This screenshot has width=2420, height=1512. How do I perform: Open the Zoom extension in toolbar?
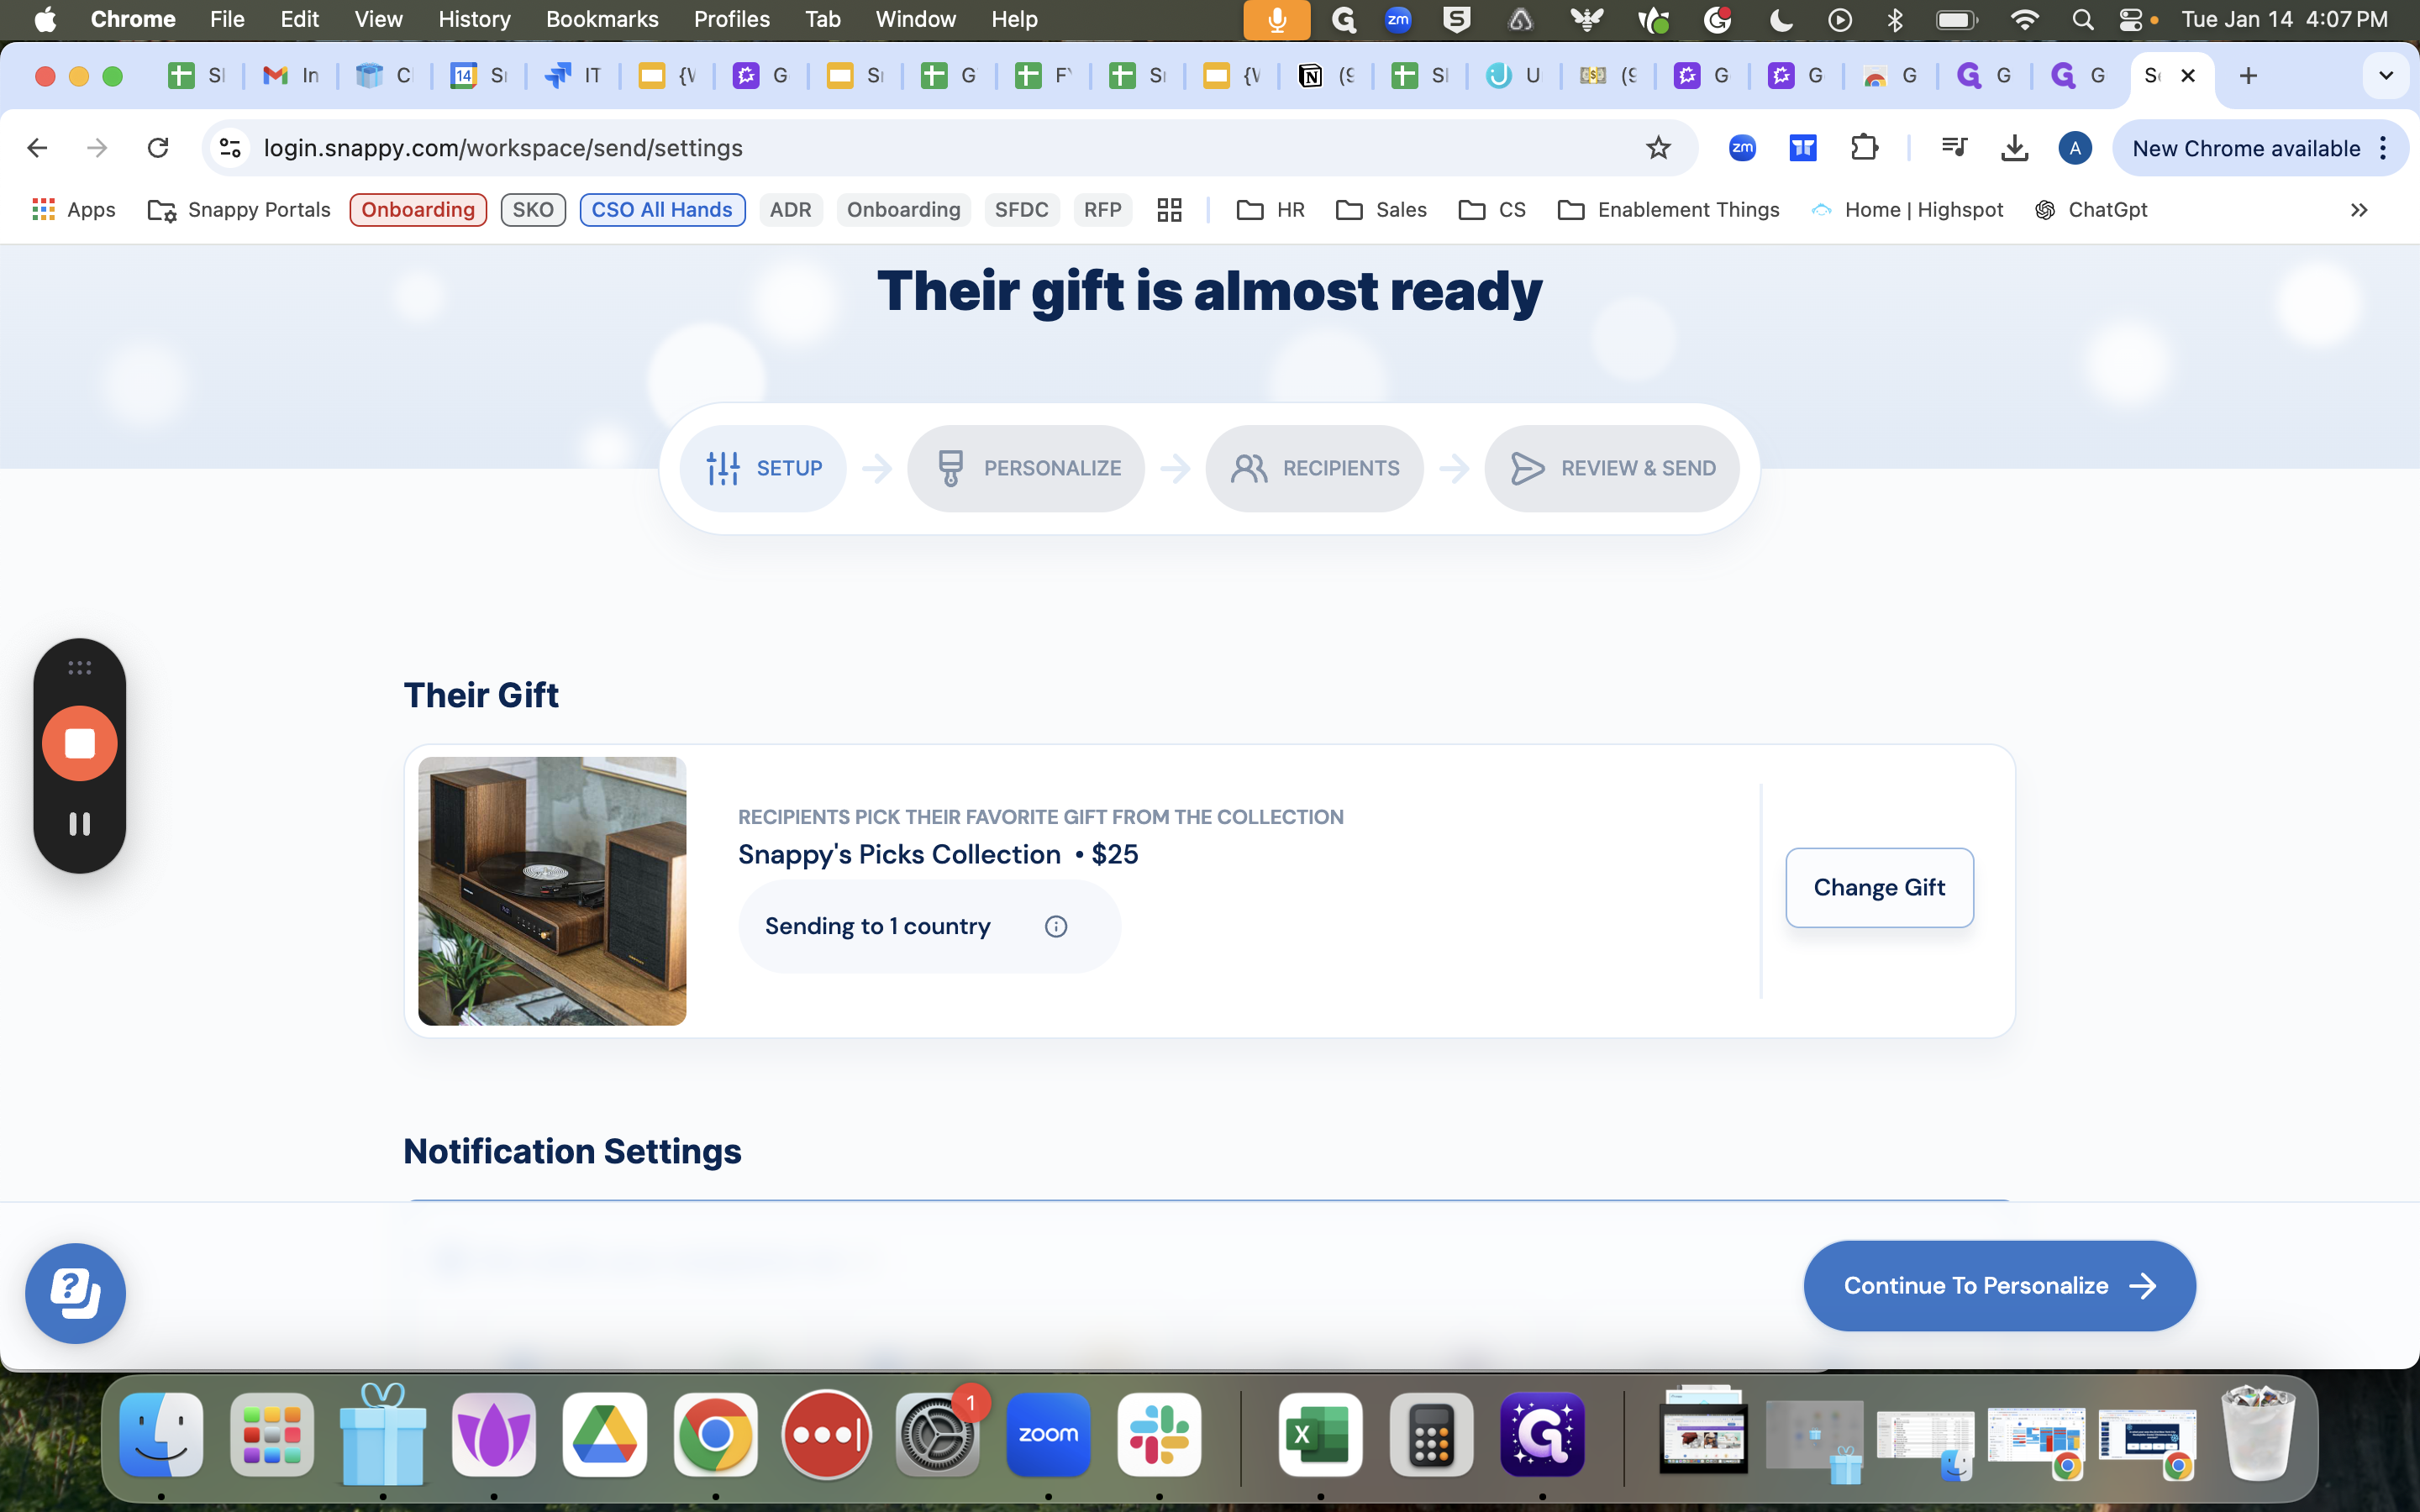coord(1742,148)
